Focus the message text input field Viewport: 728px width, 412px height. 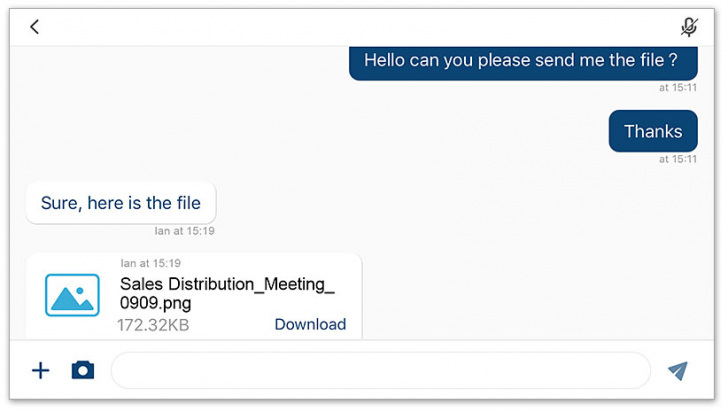(x=380, y=371)
